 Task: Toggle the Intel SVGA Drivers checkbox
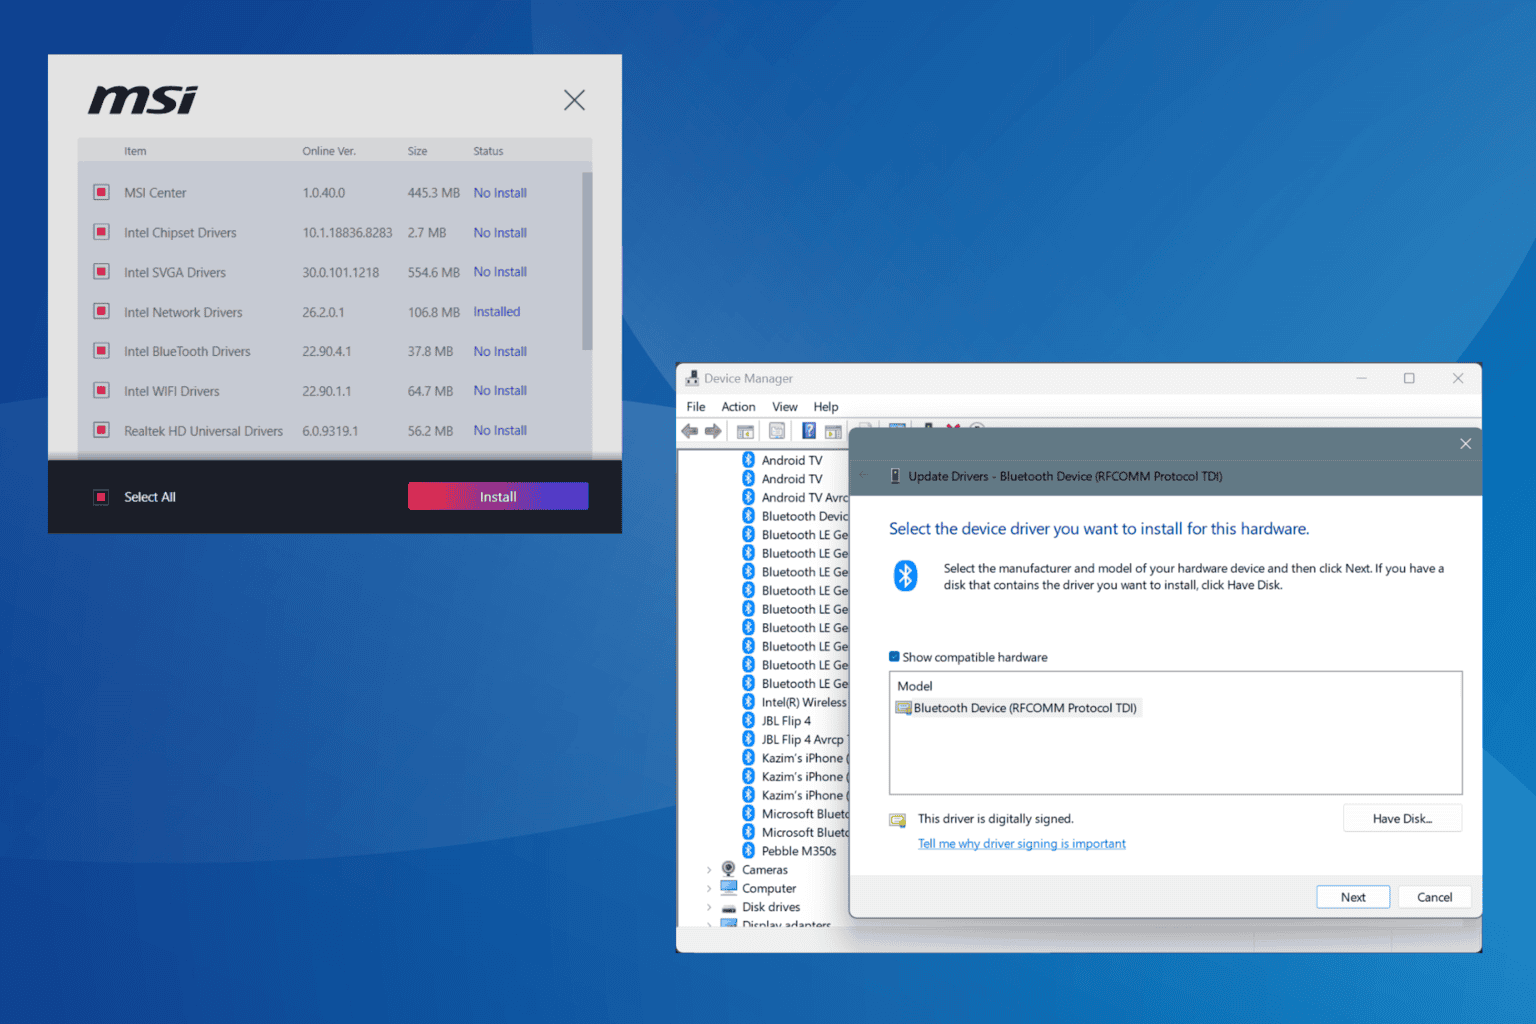[x=101, y=271]
